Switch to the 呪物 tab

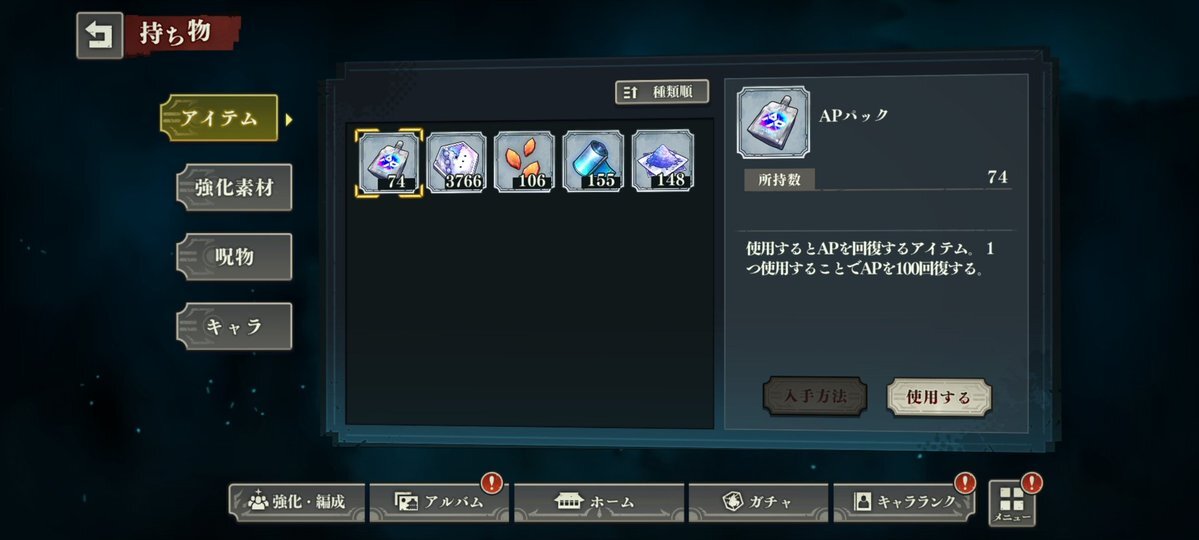[234, 257]
